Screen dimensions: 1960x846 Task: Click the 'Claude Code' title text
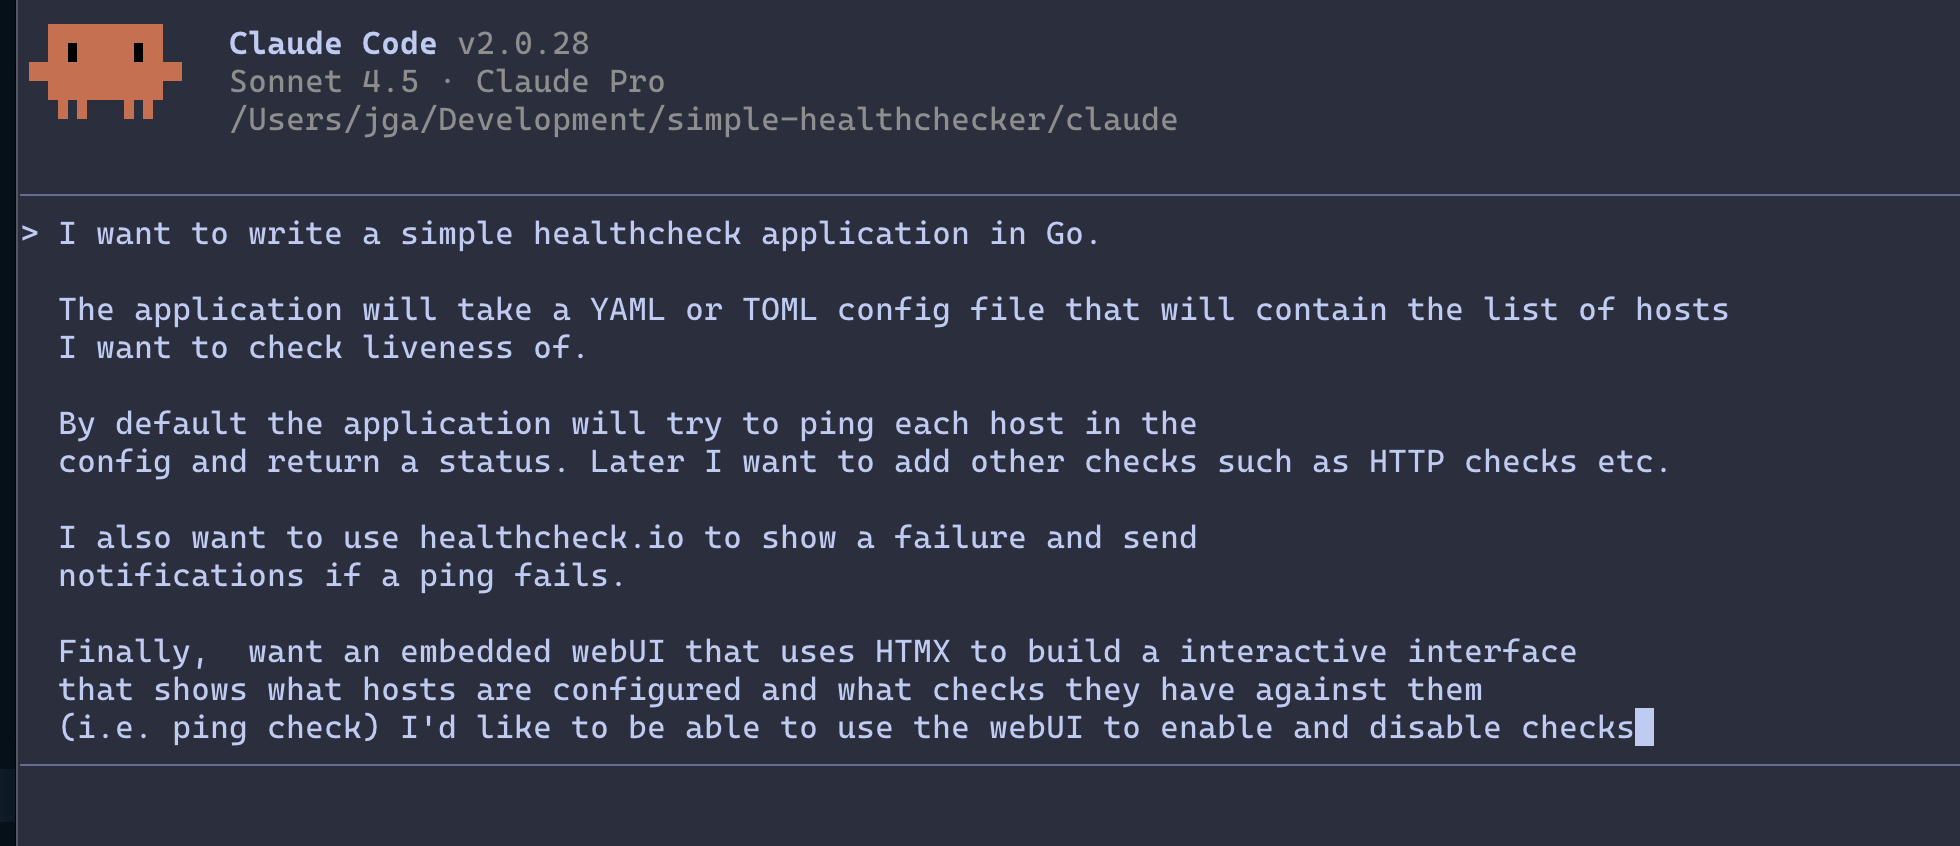tap(332, 44)
